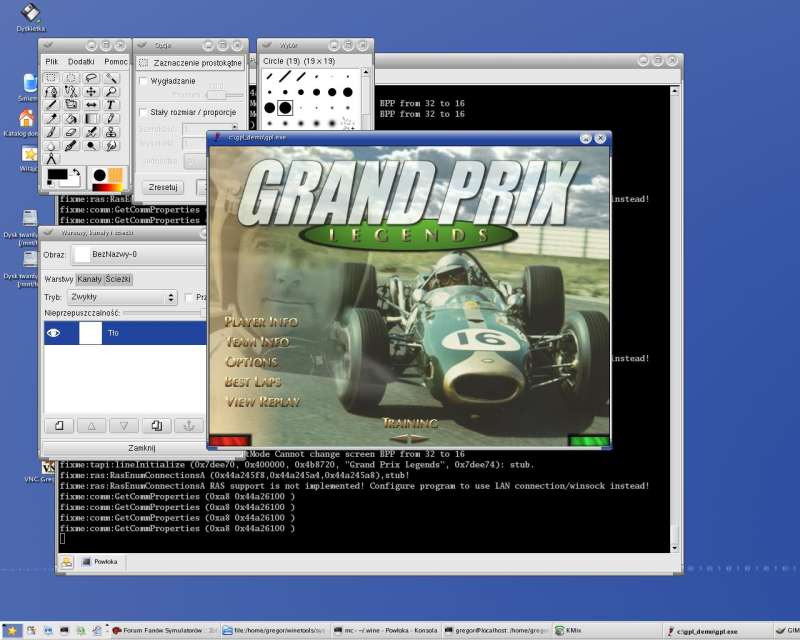Click the red button in game window
The width and height of the screenshot is (800, 640).
coord(230,440)
